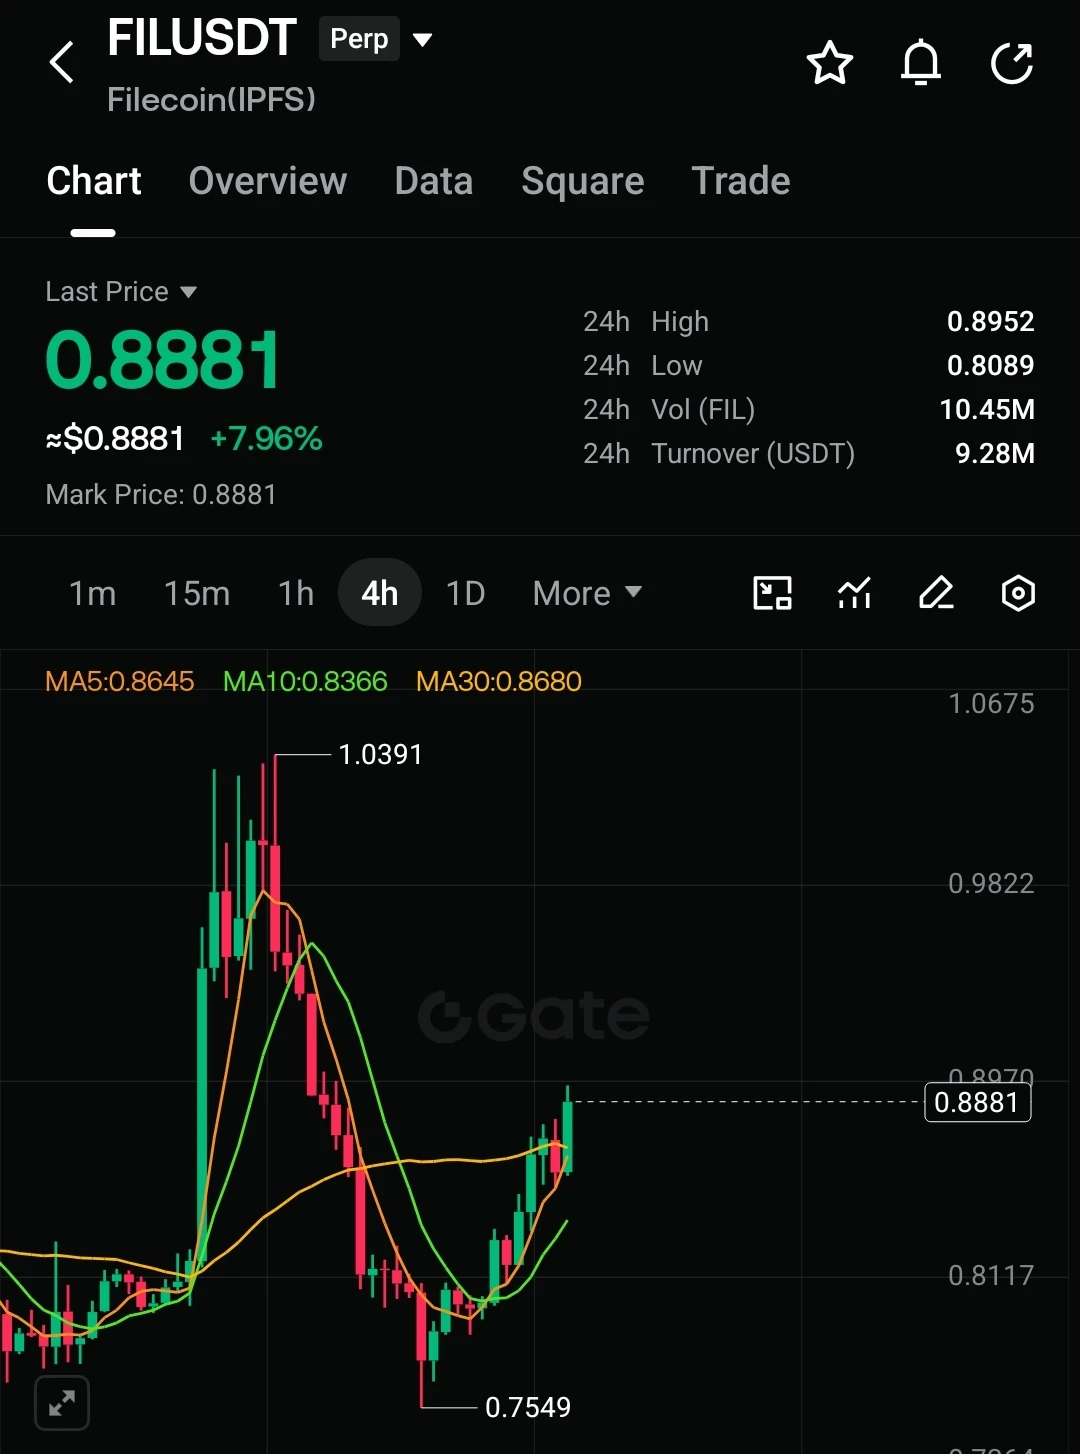Open chart settings hexagon icon

click(1018, 593)
